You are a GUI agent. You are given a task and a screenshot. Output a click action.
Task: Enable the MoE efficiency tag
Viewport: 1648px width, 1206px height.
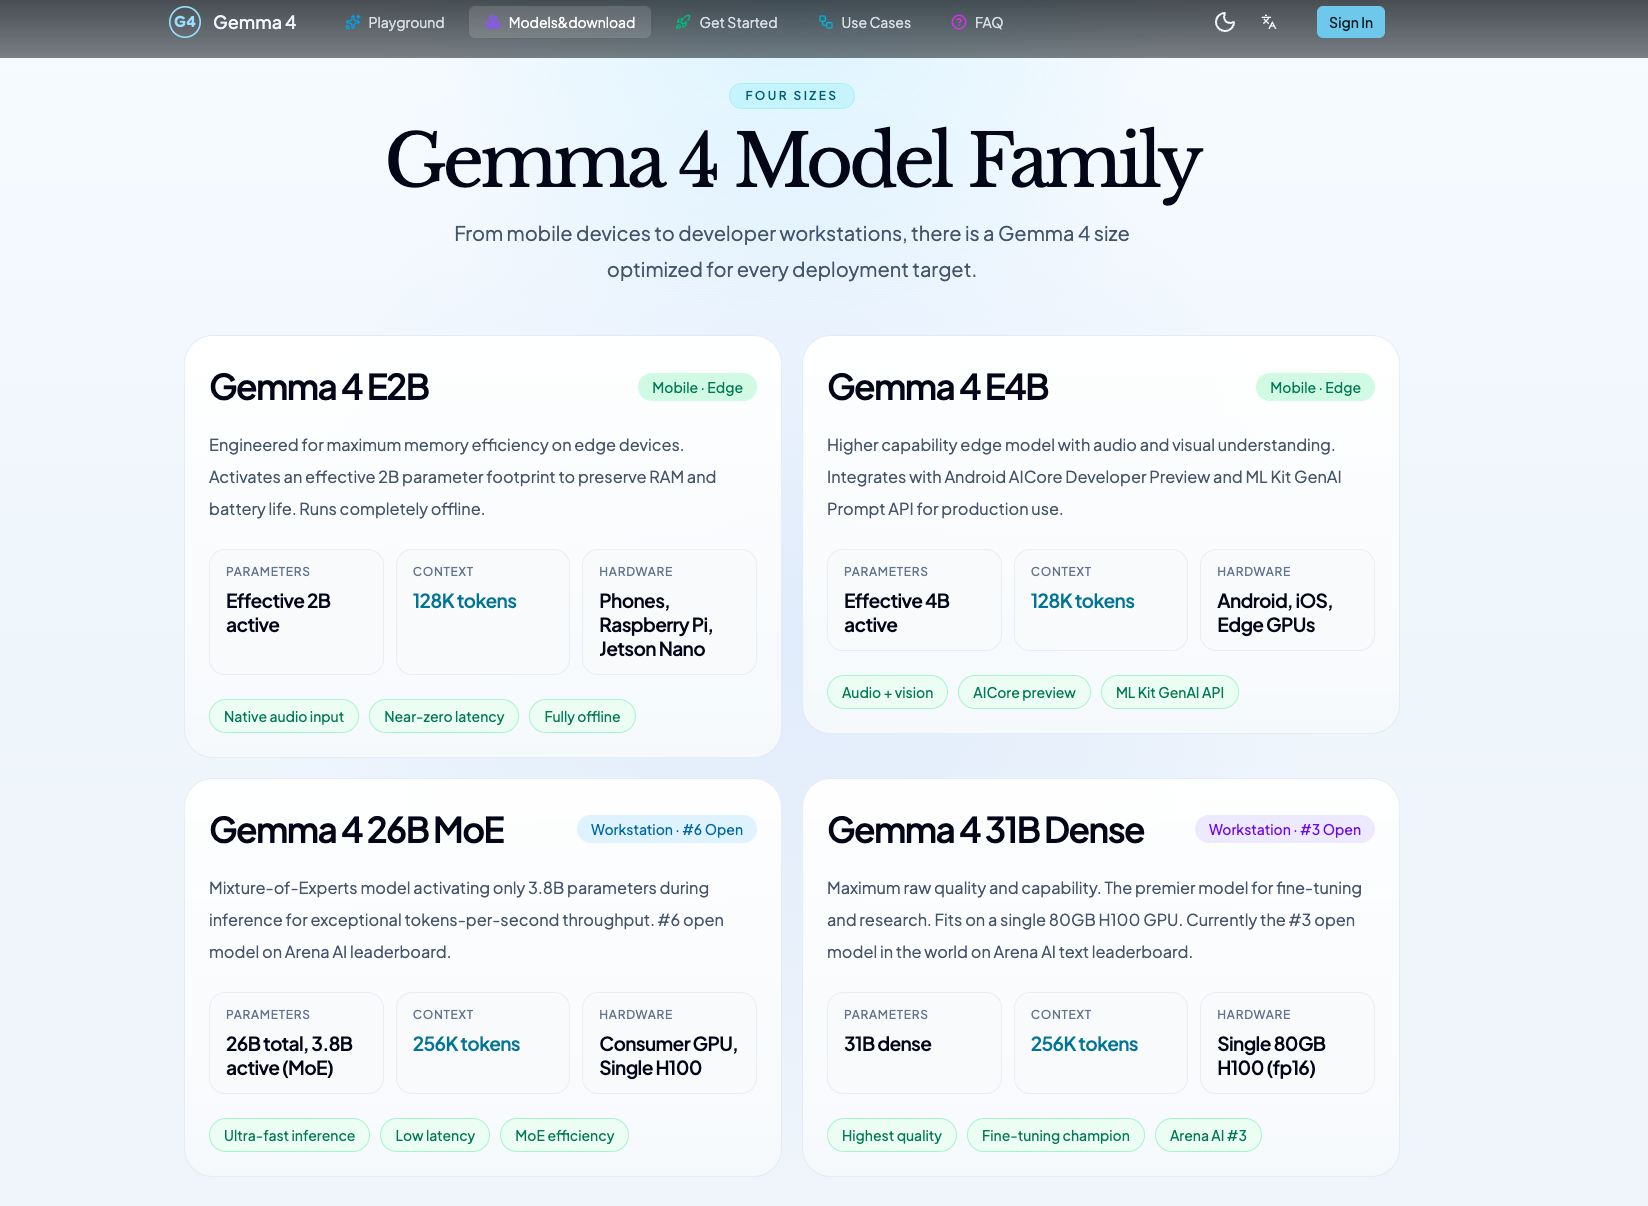(x=564, y=1135)
